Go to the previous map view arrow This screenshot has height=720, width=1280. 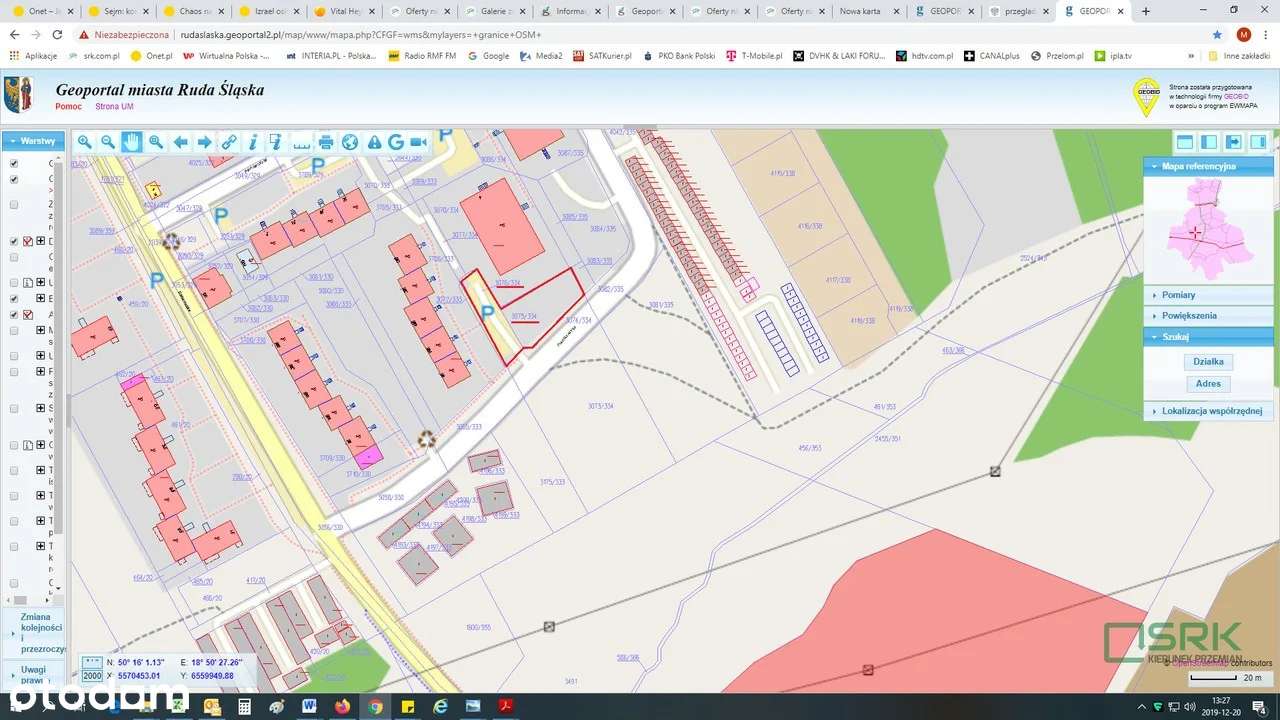coord(181,142)
